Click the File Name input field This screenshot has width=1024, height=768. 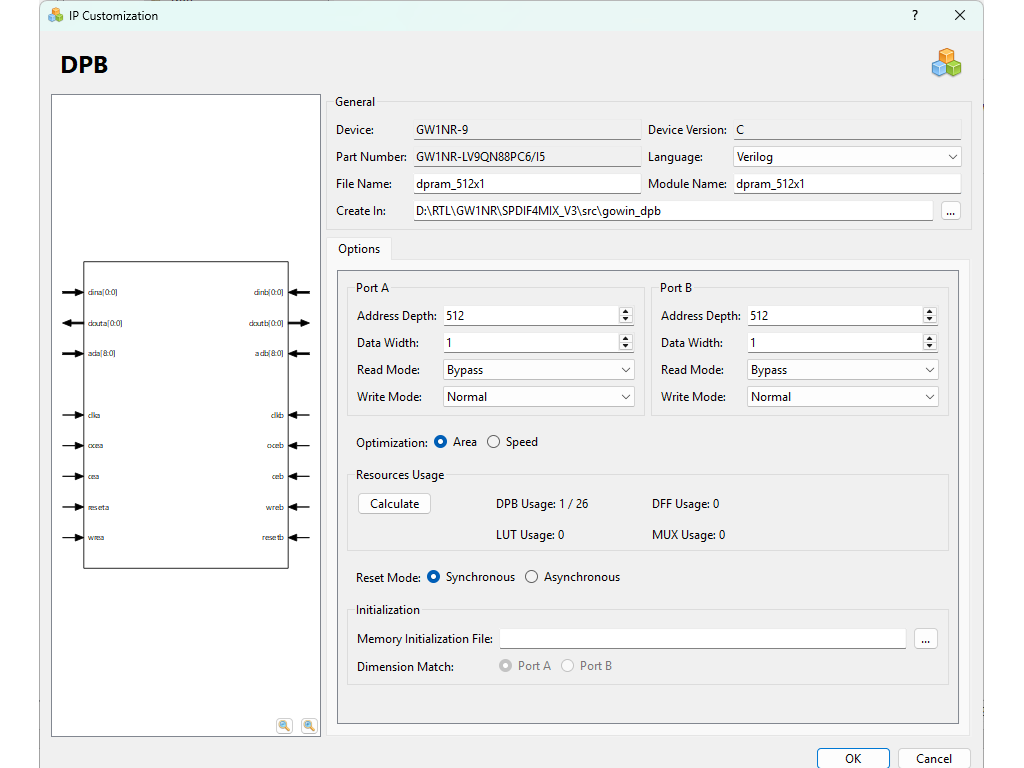click(526, 184)
